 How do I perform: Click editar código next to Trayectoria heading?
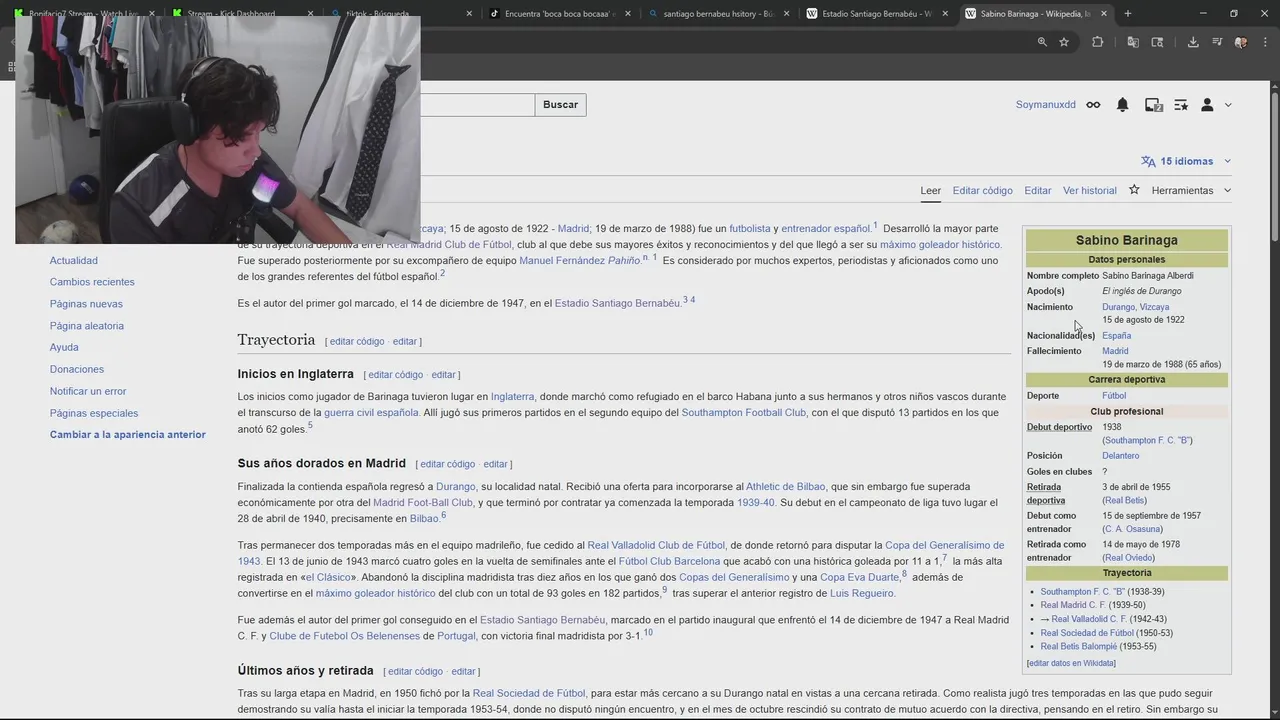[357, 341]
